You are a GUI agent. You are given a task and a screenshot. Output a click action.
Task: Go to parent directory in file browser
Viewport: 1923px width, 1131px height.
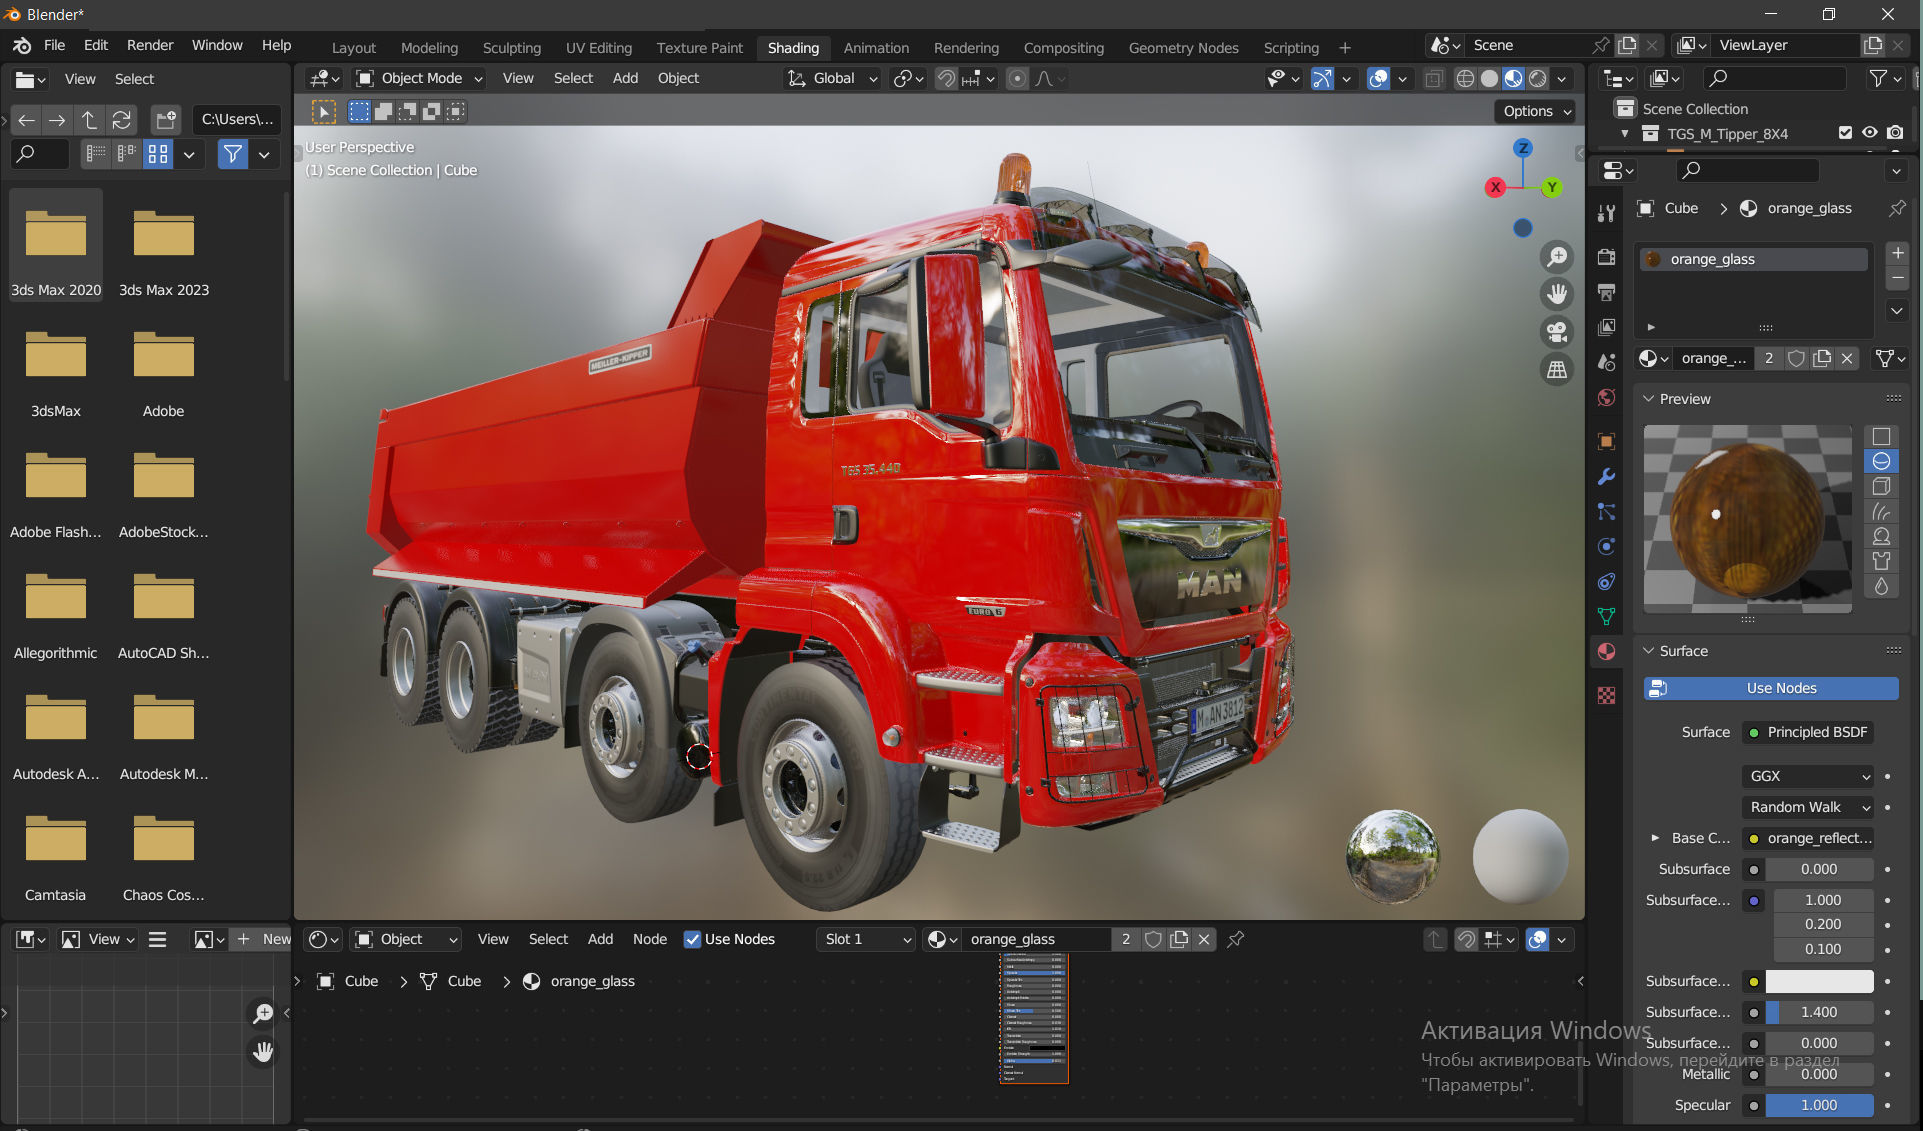[x=89, y=120]
